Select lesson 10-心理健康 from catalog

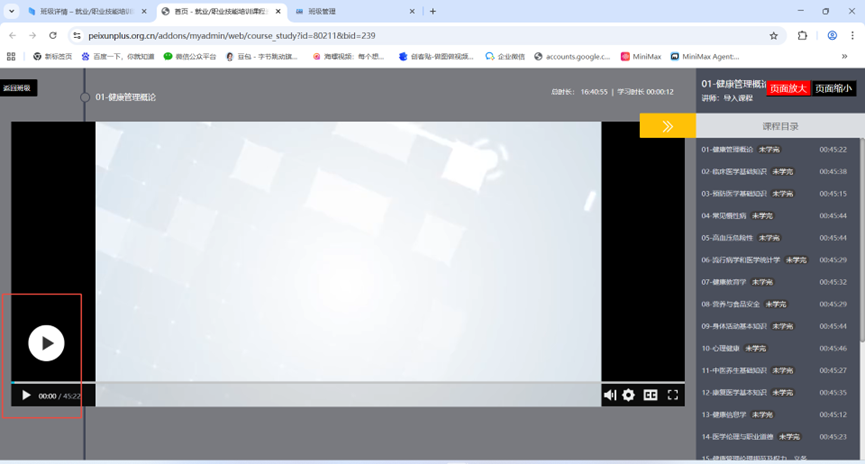click(x=720, y=348)
